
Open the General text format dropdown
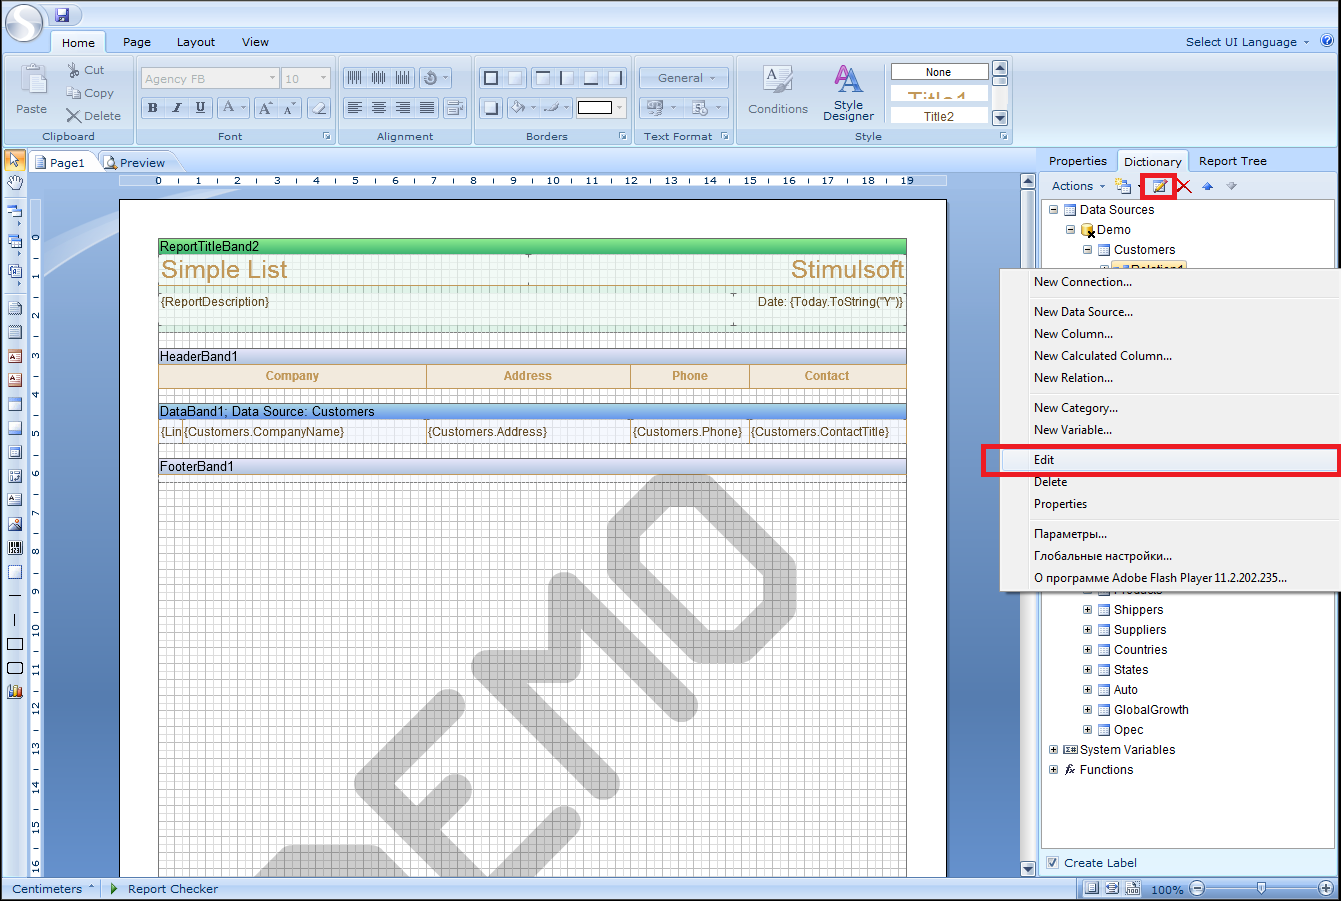click(x=684, y=78)
